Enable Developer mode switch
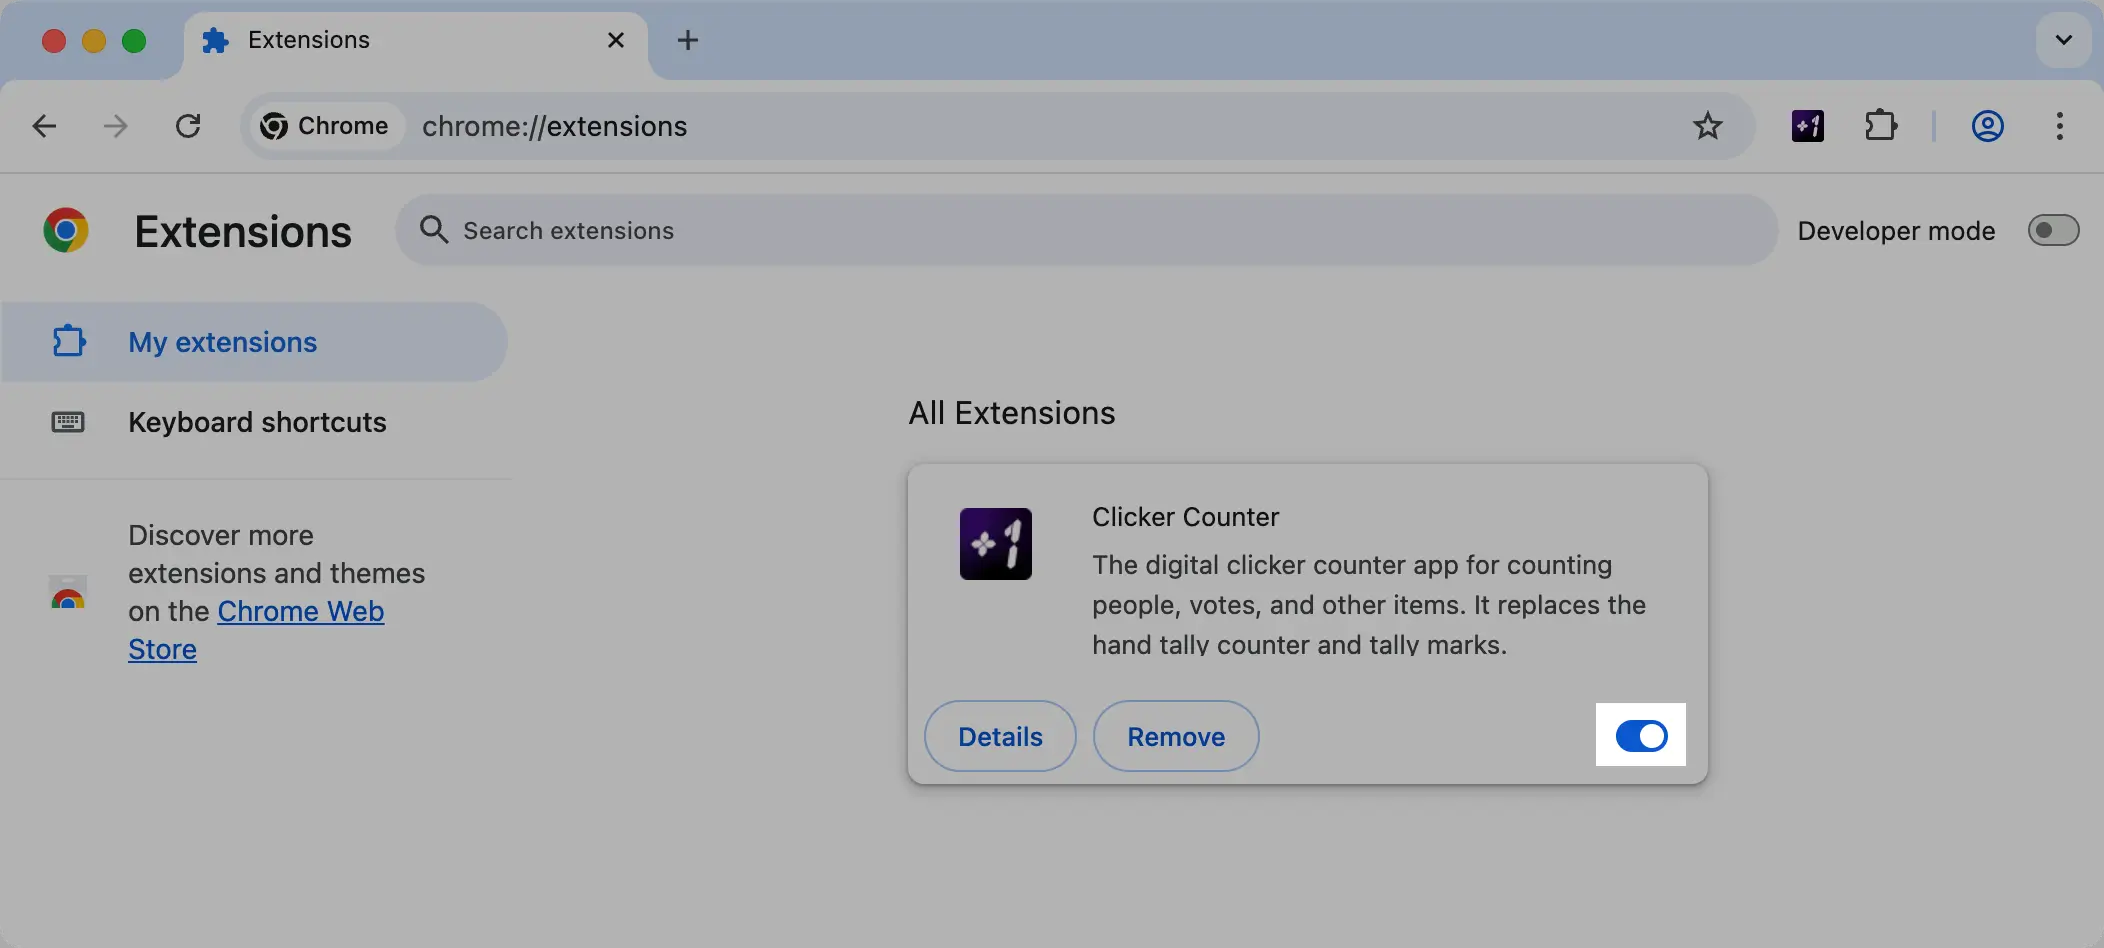Viewport: 2104px width, 948px height. point(2052,231)
